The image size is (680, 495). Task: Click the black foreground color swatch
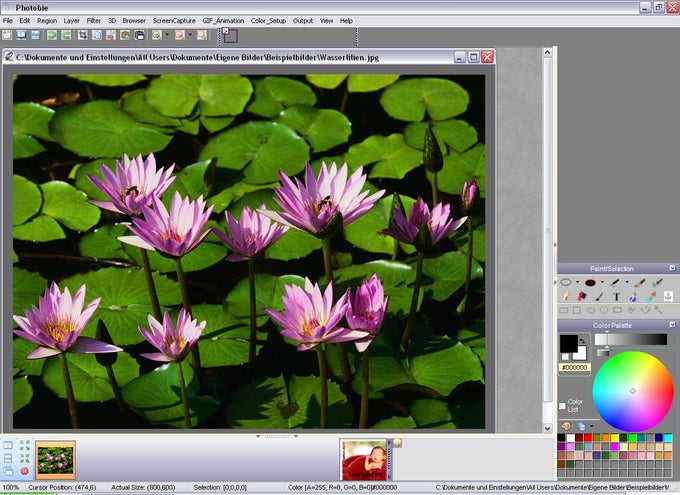[x=568, y=343]
